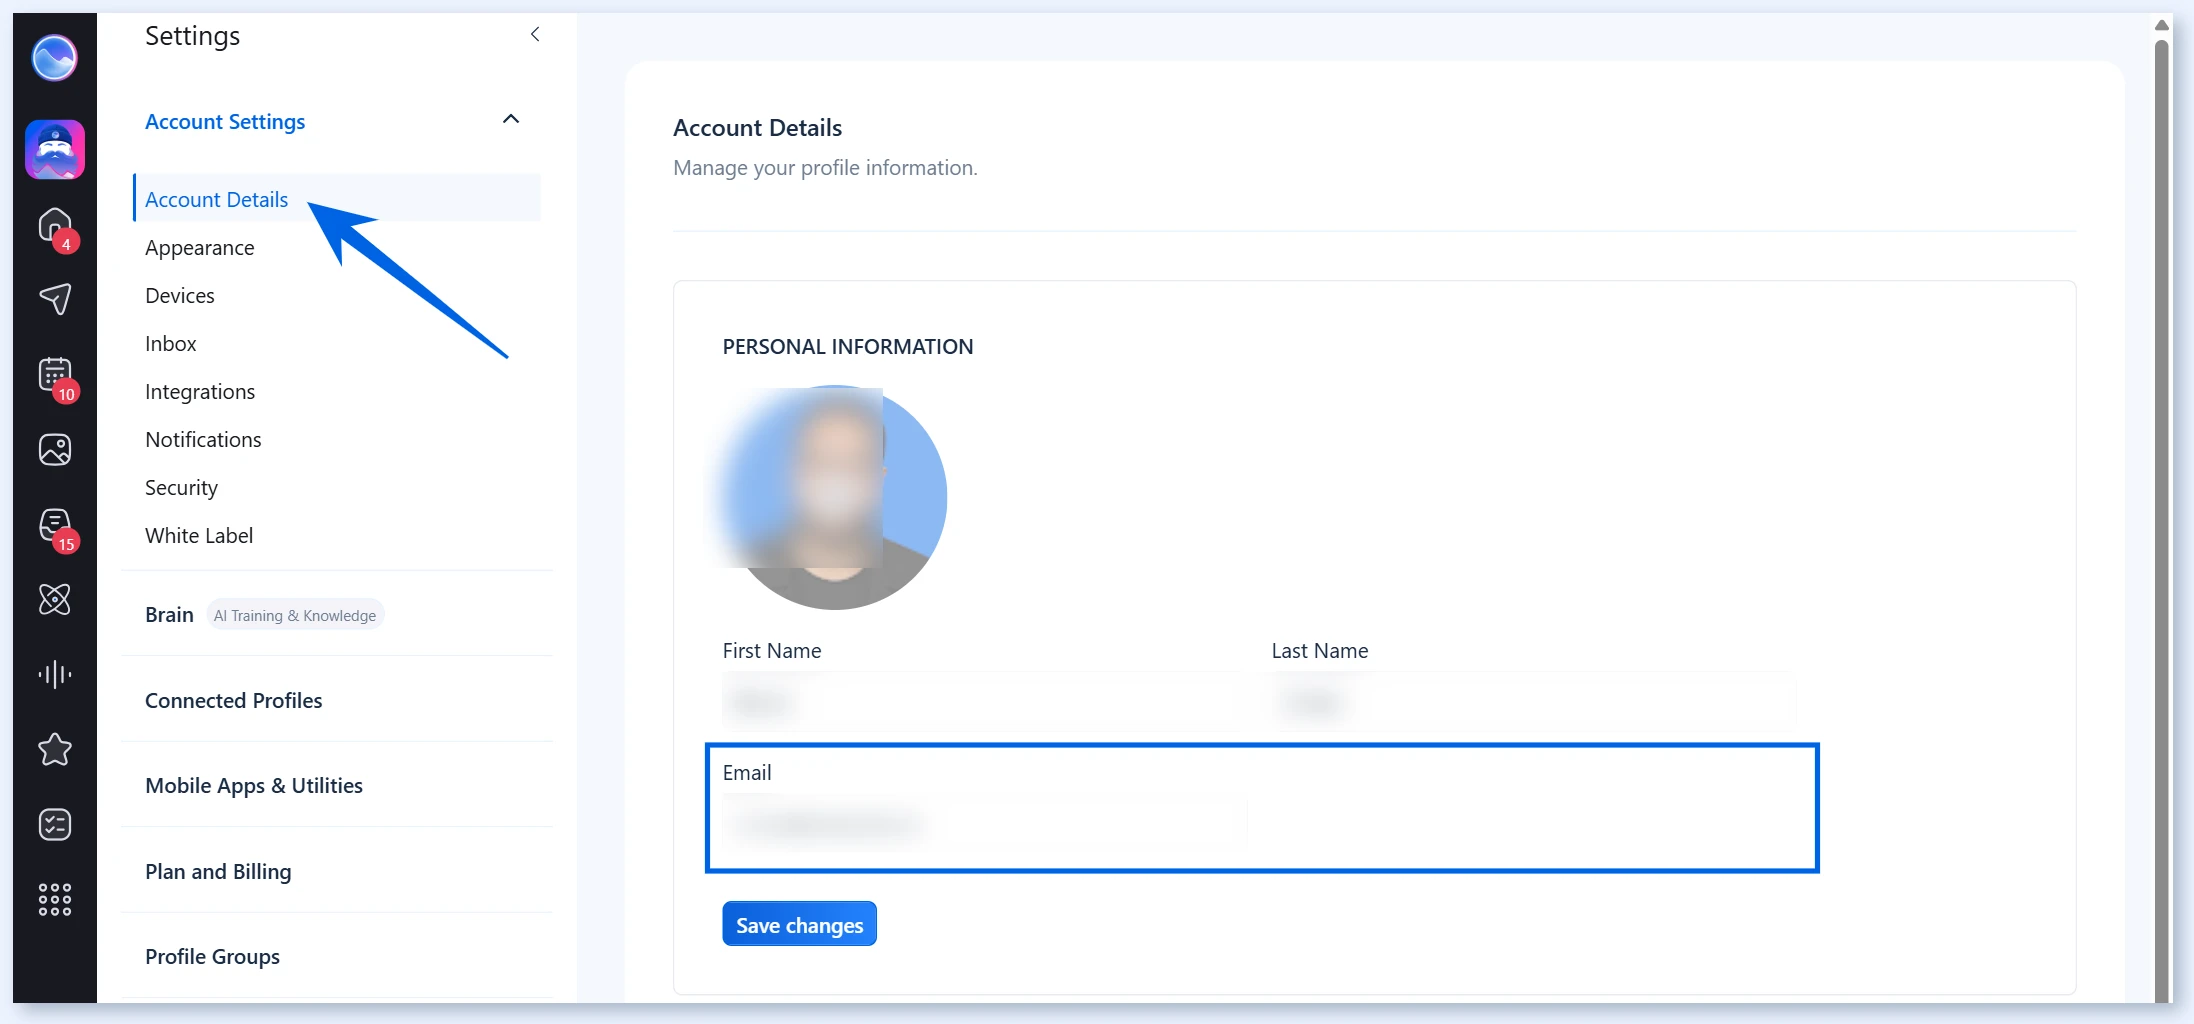Open the nine-dot apps grid icon
The width and height of the screenshot is (2194, 1024).
[x=55, y=899]
